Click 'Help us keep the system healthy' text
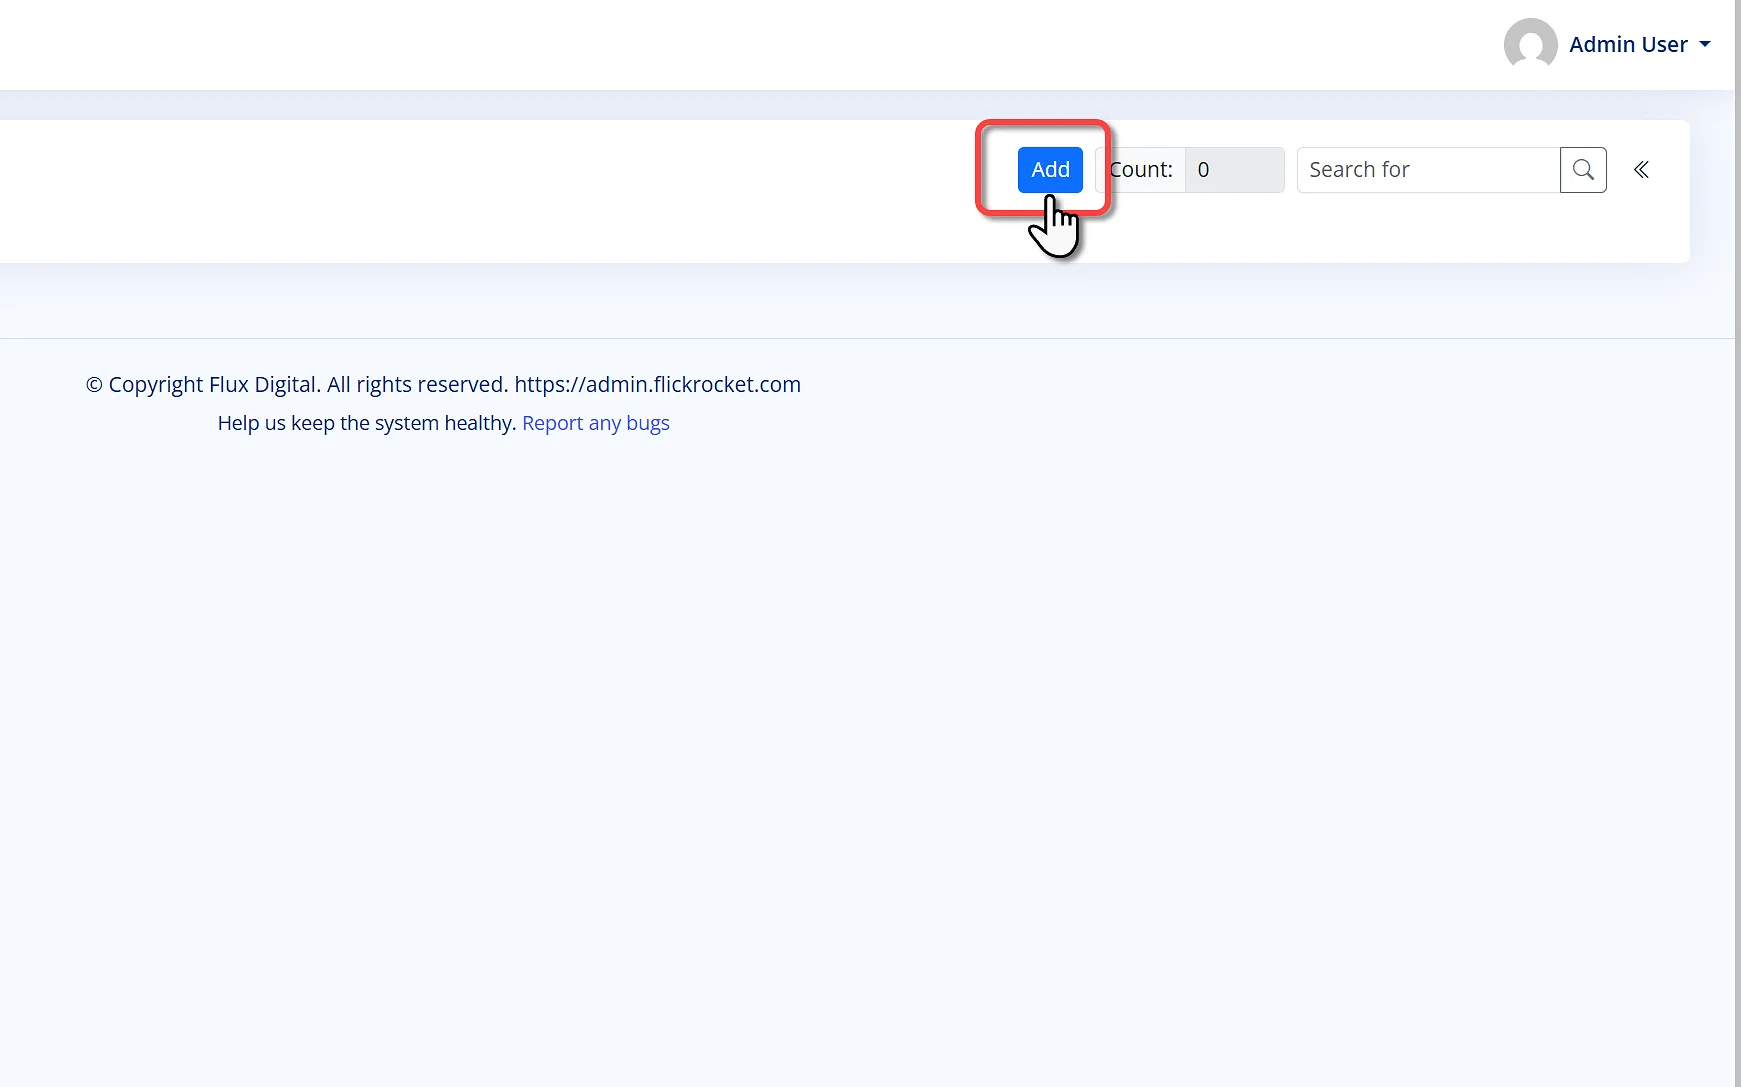Image resolution: width=1741 pixels, height=1087 pixels. point(366,423)
